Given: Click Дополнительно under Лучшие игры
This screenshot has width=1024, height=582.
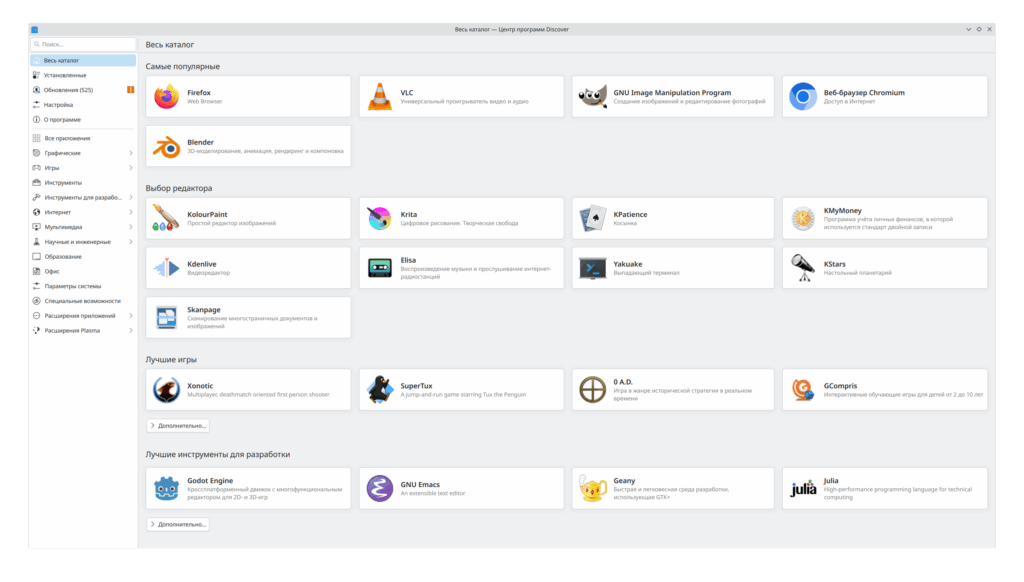Looking at the screenshot, I should pyautogui.click(x=178, y=425).
